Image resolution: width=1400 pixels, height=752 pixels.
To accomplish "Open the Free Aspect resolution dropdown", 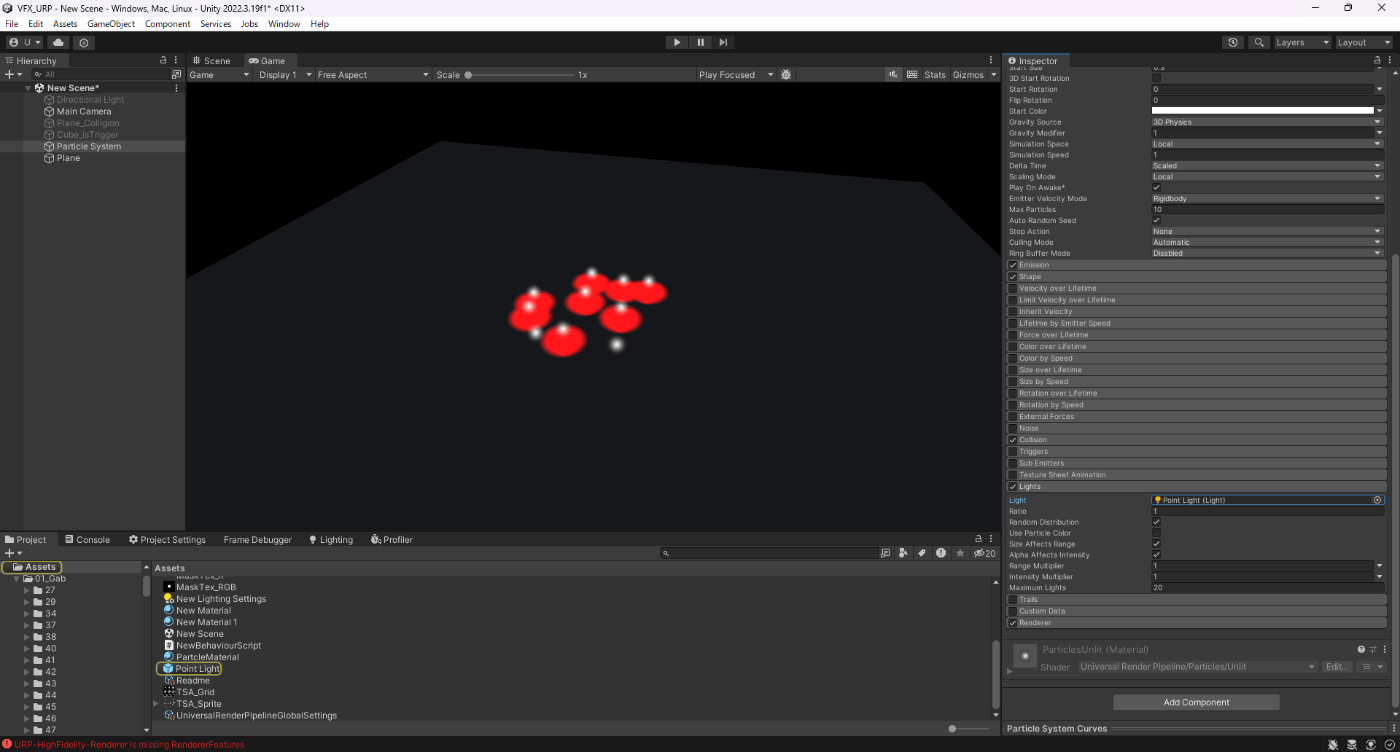I will 372,75.
